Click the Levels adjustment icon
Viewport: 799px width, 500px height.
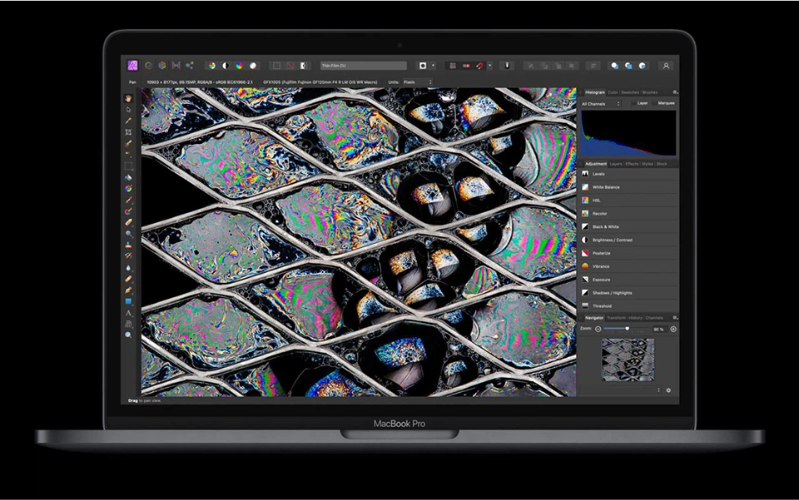[x=586, y=173]
